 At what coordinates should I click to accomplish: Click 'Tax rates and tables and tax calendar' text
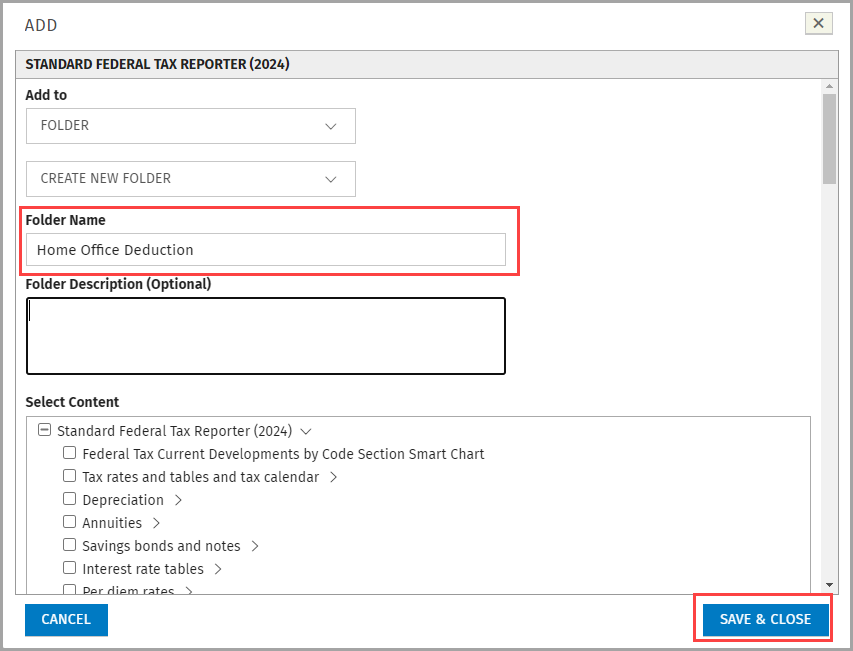pyautogui.click(x=201, y=477)
